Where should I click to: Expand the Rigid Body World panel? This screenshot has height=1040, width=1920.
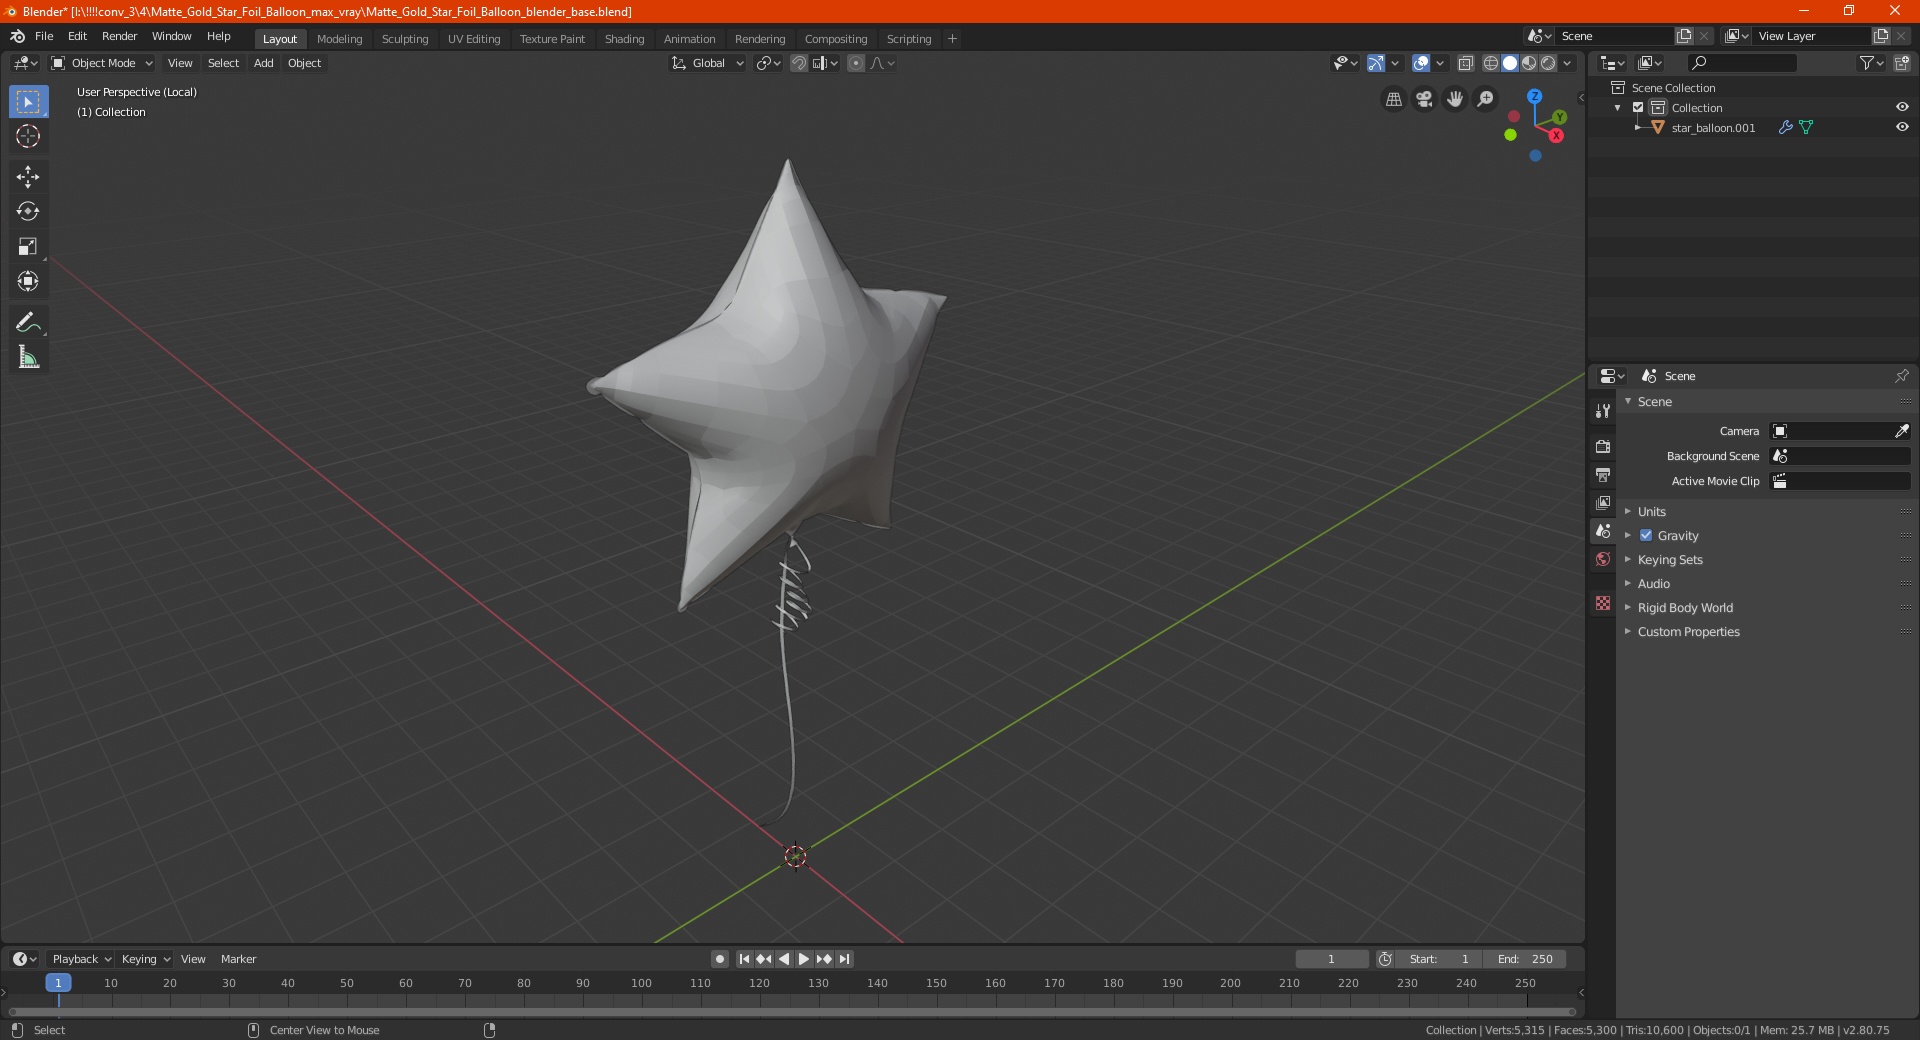1685,607
